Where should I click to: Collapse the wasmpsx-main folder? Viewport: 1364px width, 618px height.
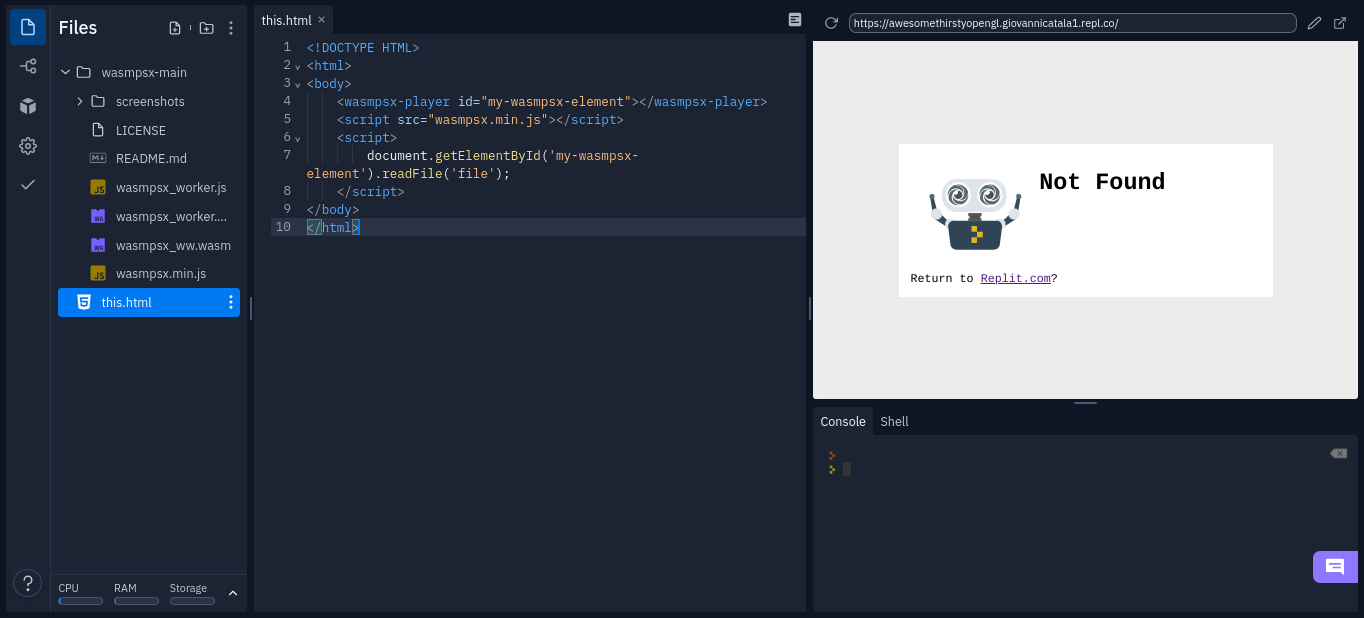click(65, 72)
